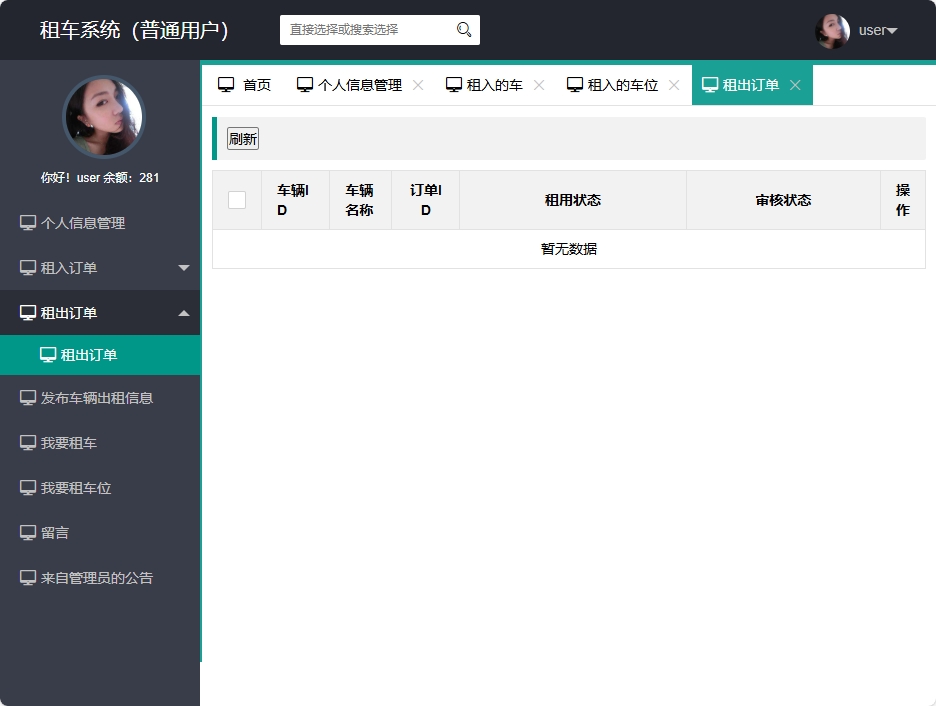Toggle the select-all checkbox in table header

click(237, 199)
